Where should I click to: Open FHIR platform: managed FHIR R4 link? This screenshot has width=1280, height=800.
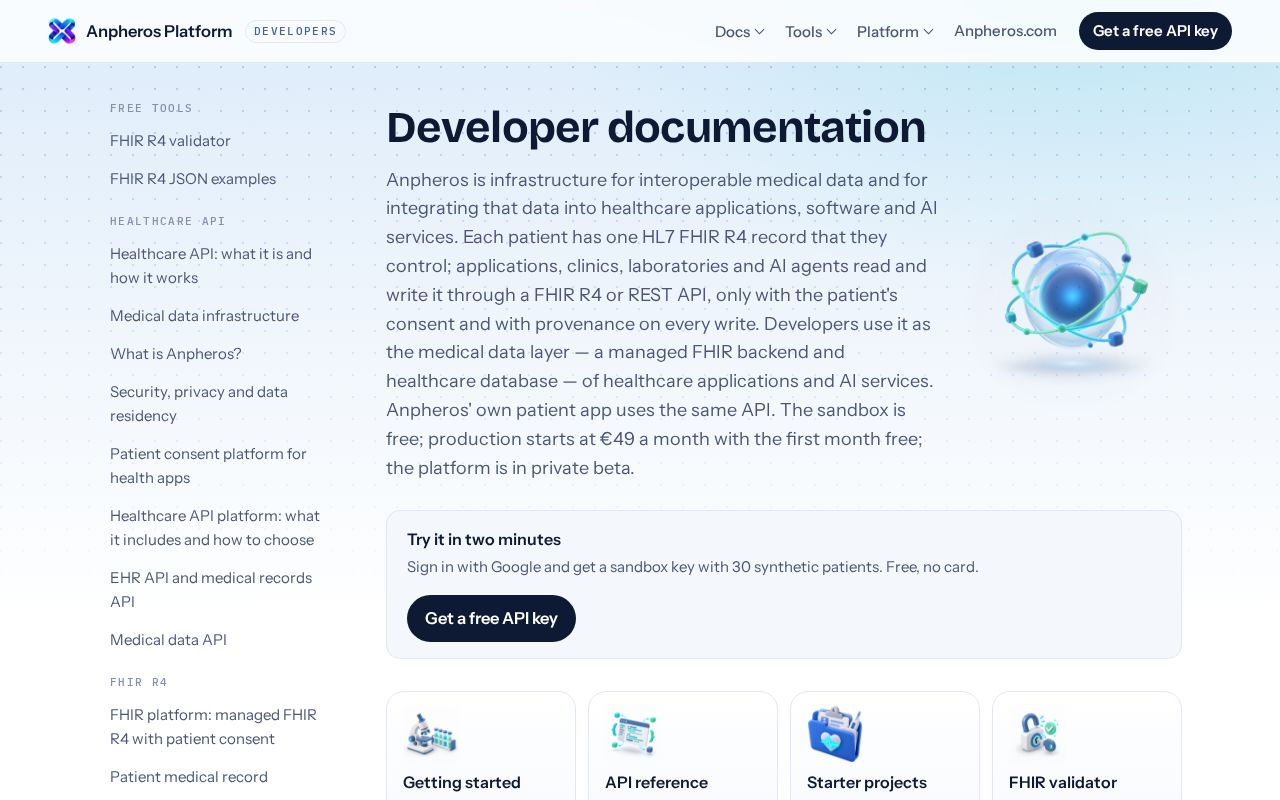[x=213, y=727]
